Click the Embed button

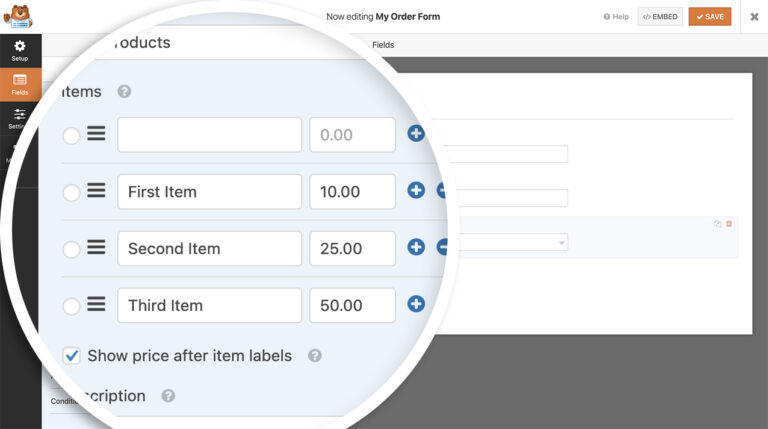point(659,16)
